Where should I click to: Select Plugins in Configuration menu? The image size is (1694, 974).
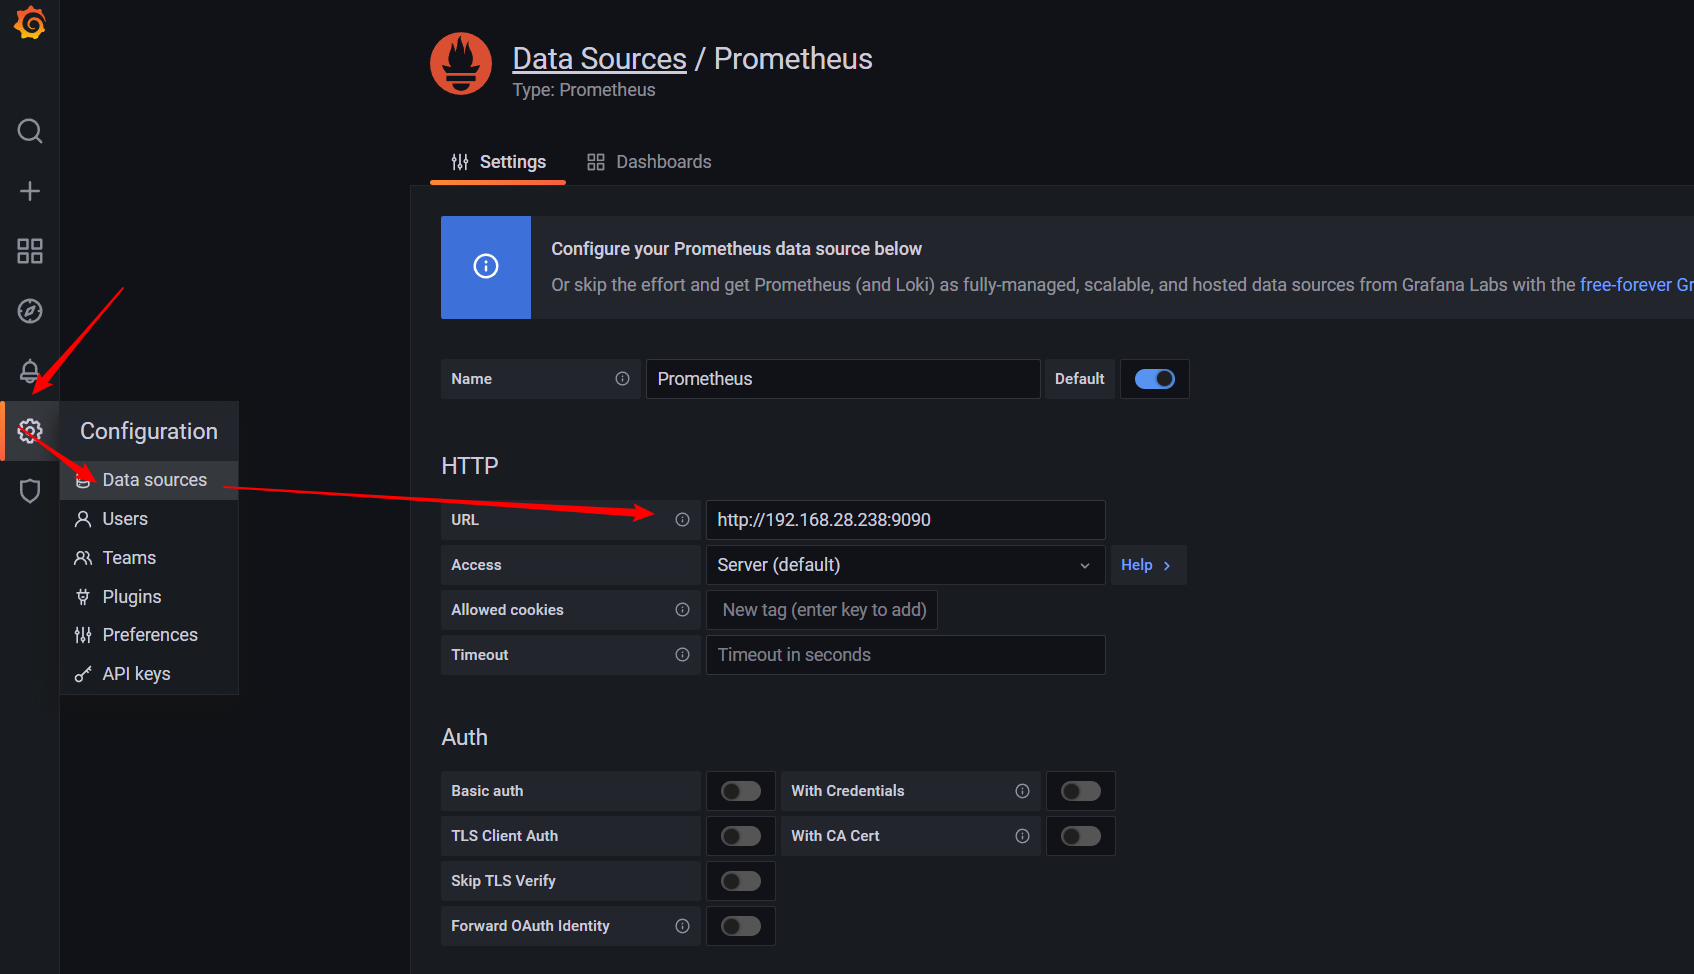tap(131, 597)
